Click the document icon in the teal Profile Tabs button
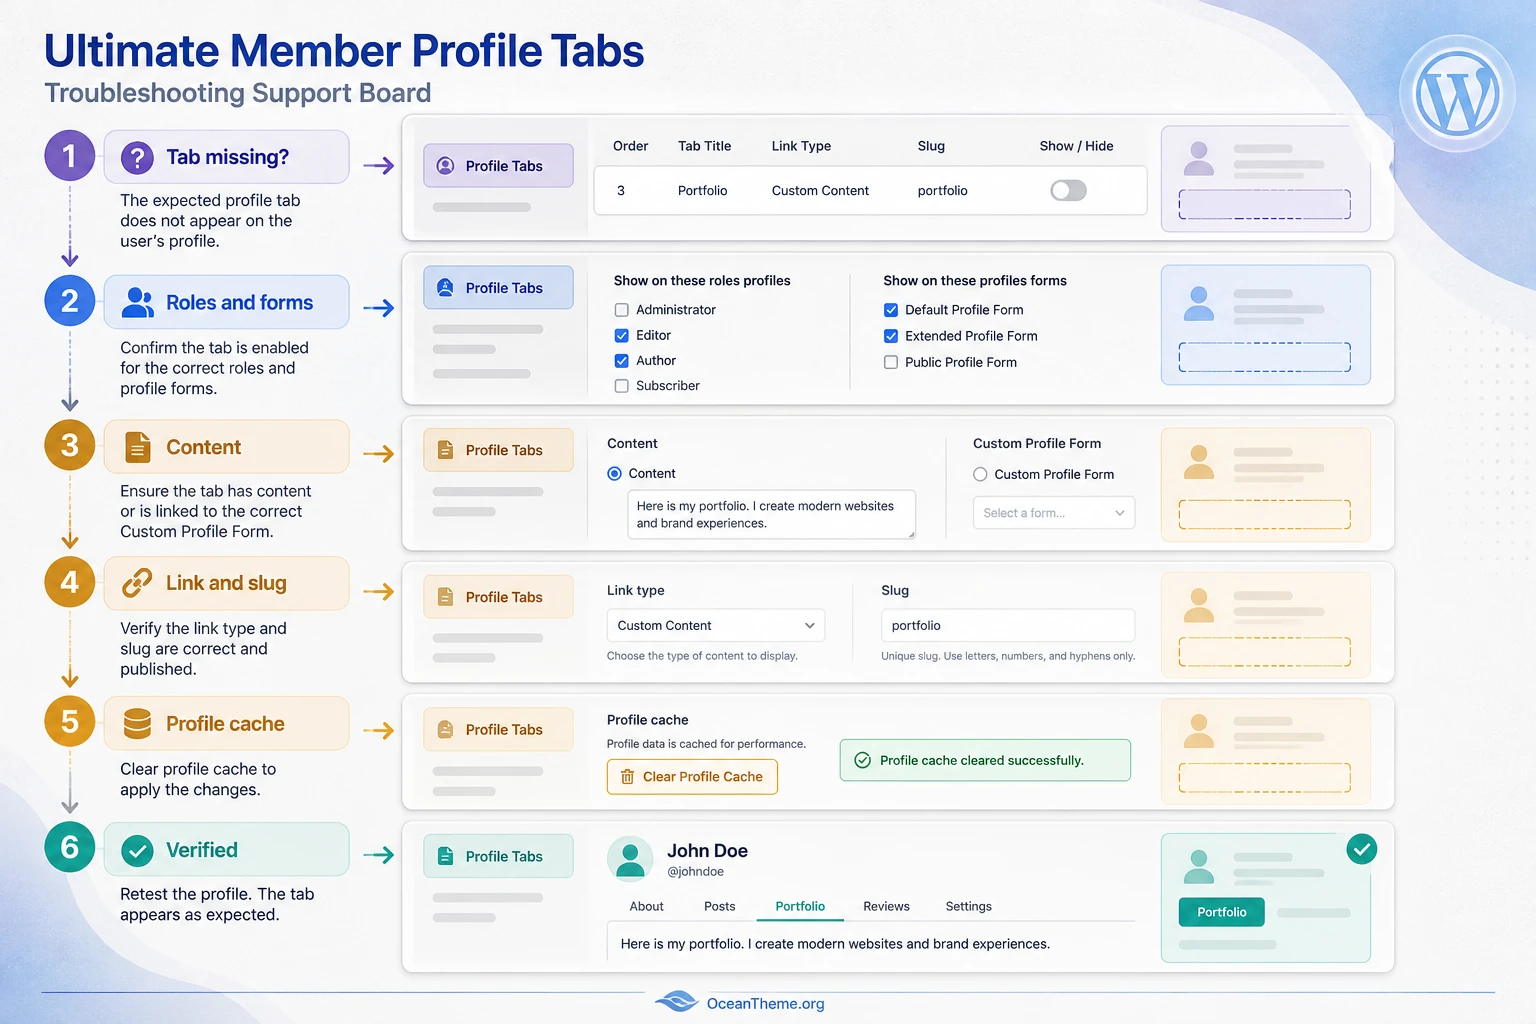 445,857
